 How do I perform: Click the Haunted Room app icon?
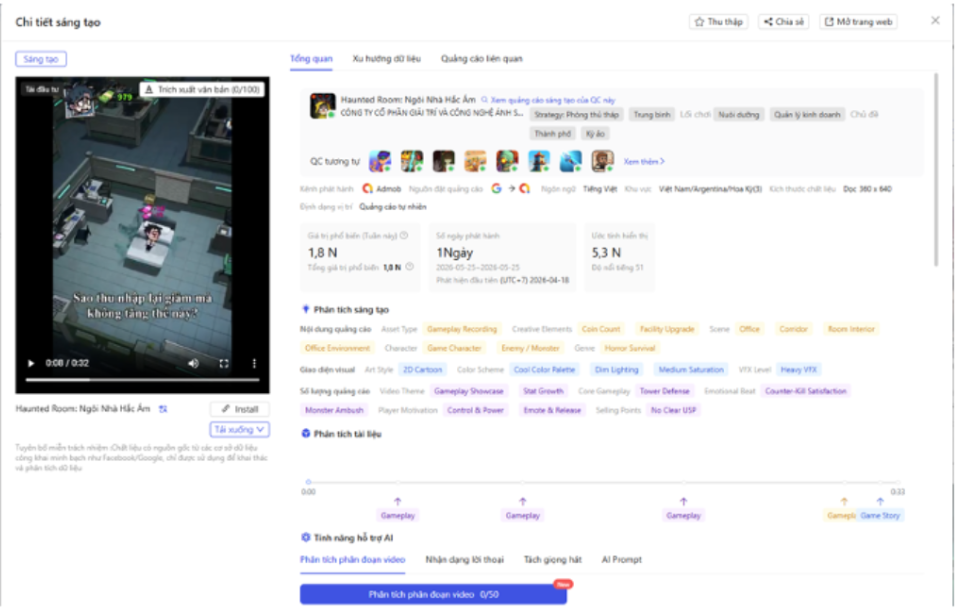point(322,106)
